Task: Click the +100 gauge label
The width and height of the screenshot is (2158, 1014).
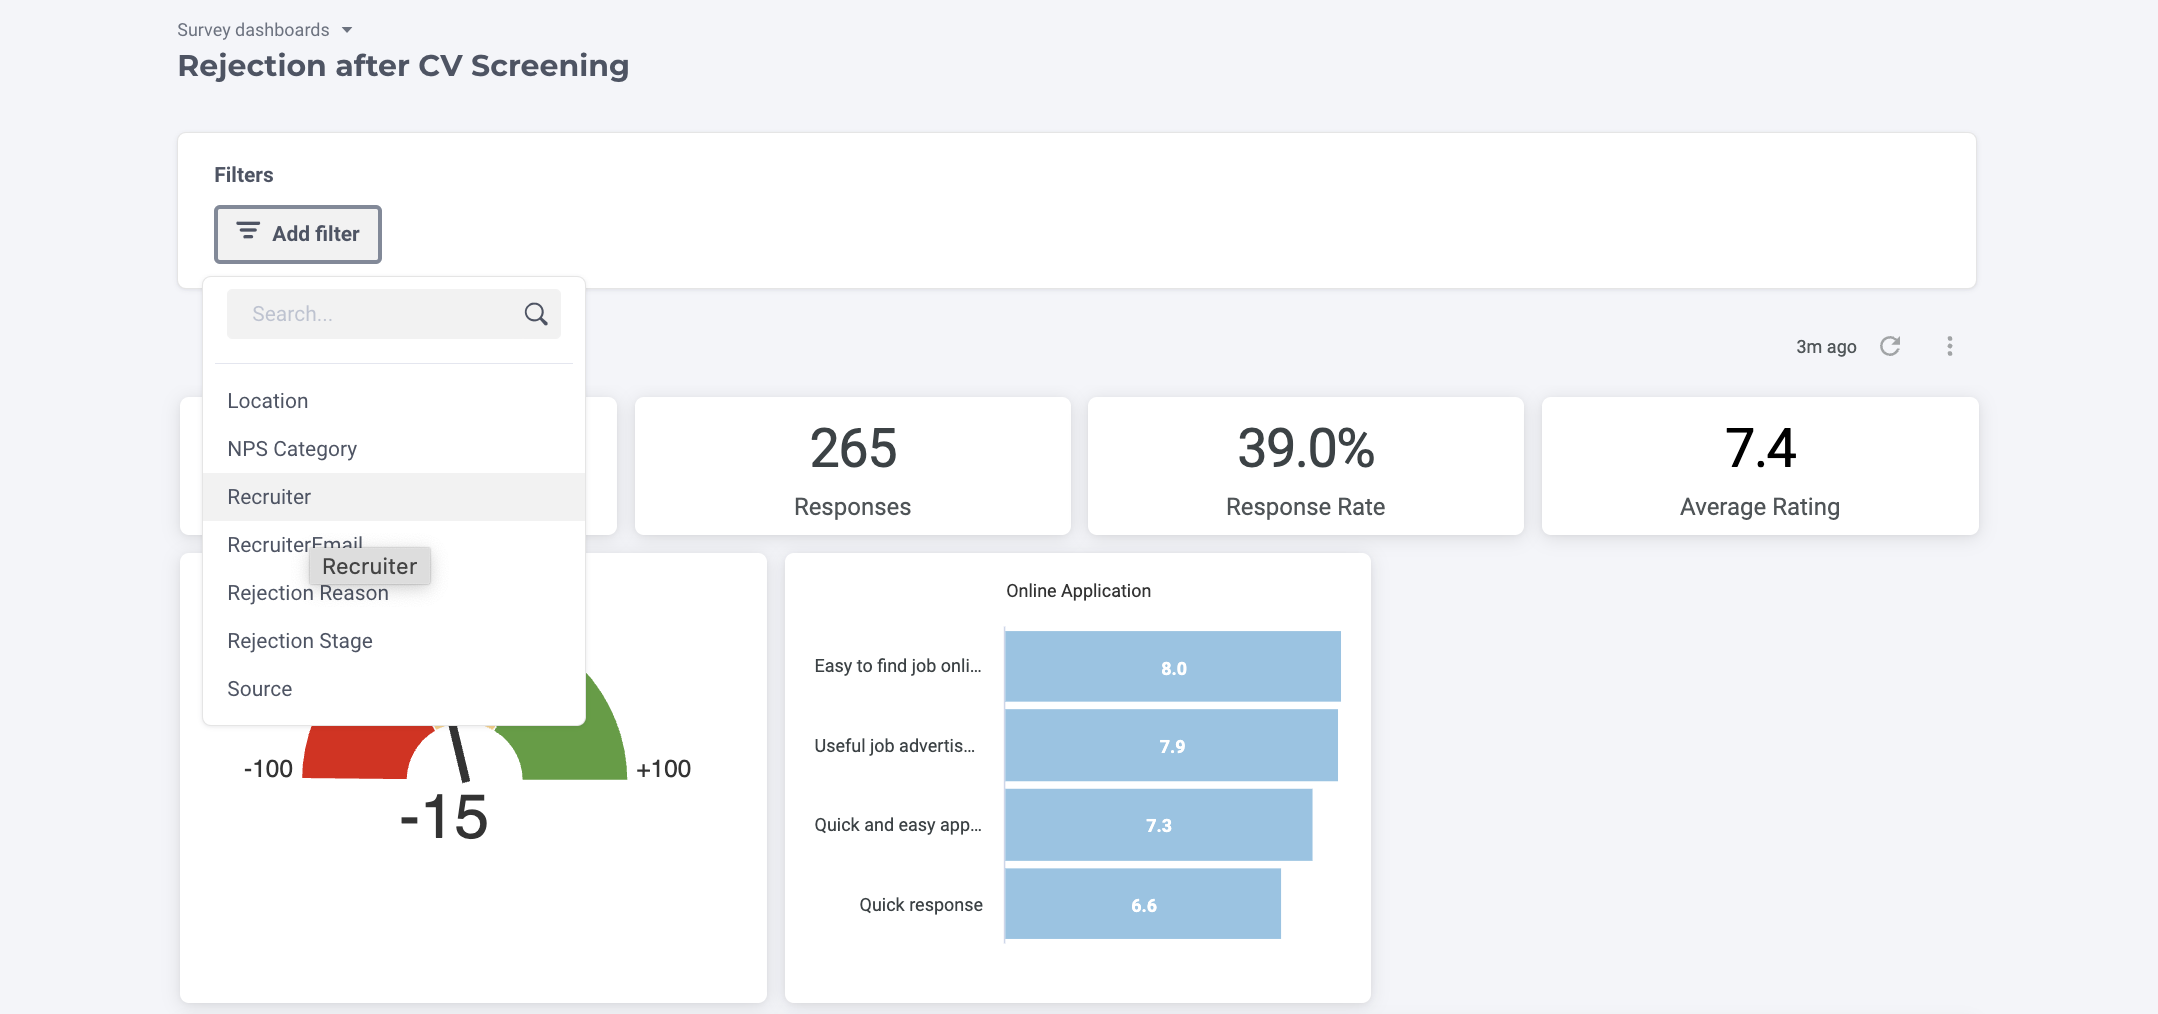Action: 664,769
